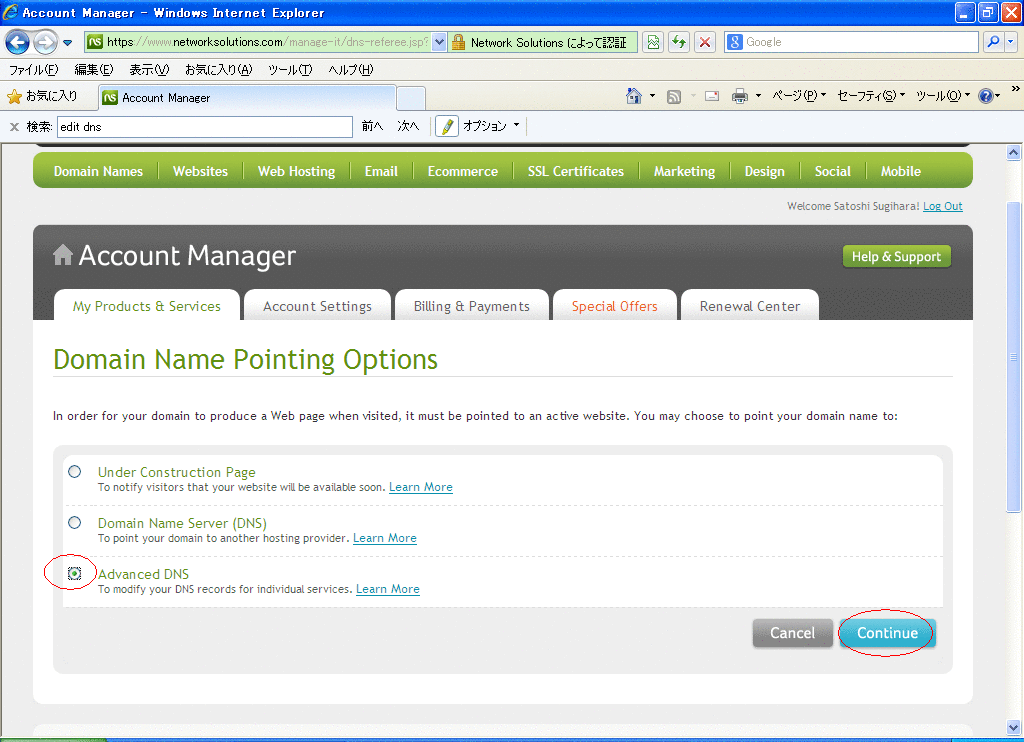Expand the address bar history dropdown
Image resolution: width=1024 pixels, height=742 pixels.
coord(439,42)
